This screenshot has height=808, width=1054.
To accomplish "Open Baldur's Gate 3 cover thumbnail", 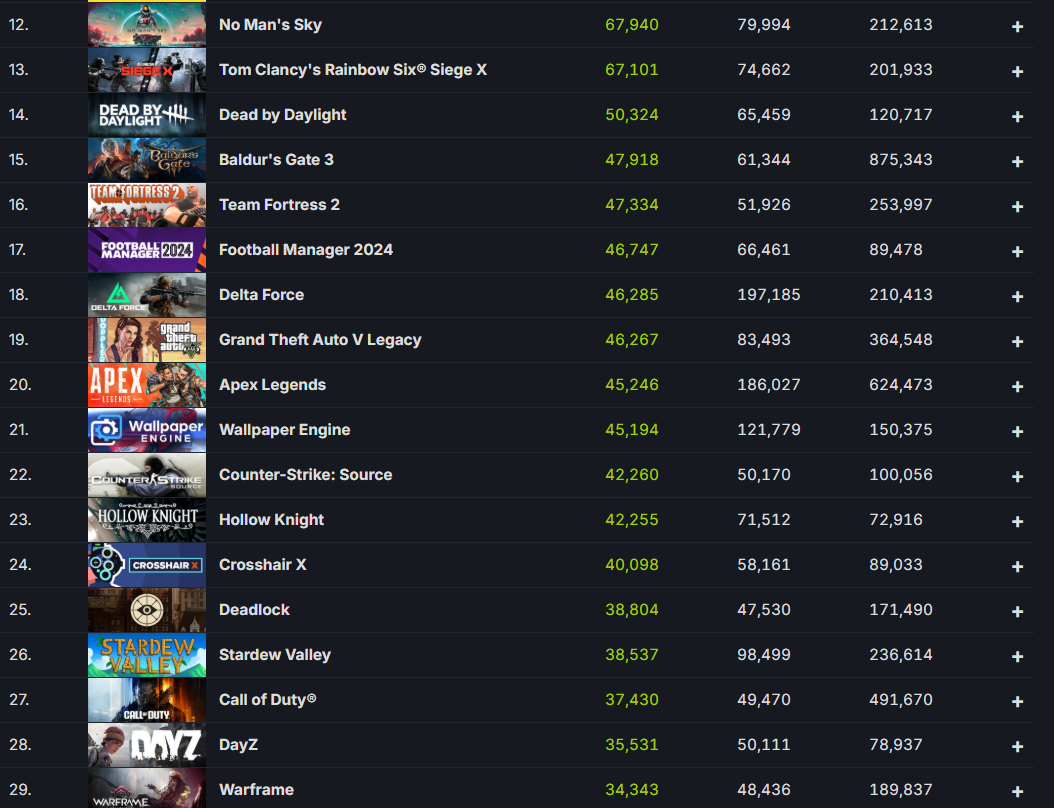I will click(x=147, y=159).
